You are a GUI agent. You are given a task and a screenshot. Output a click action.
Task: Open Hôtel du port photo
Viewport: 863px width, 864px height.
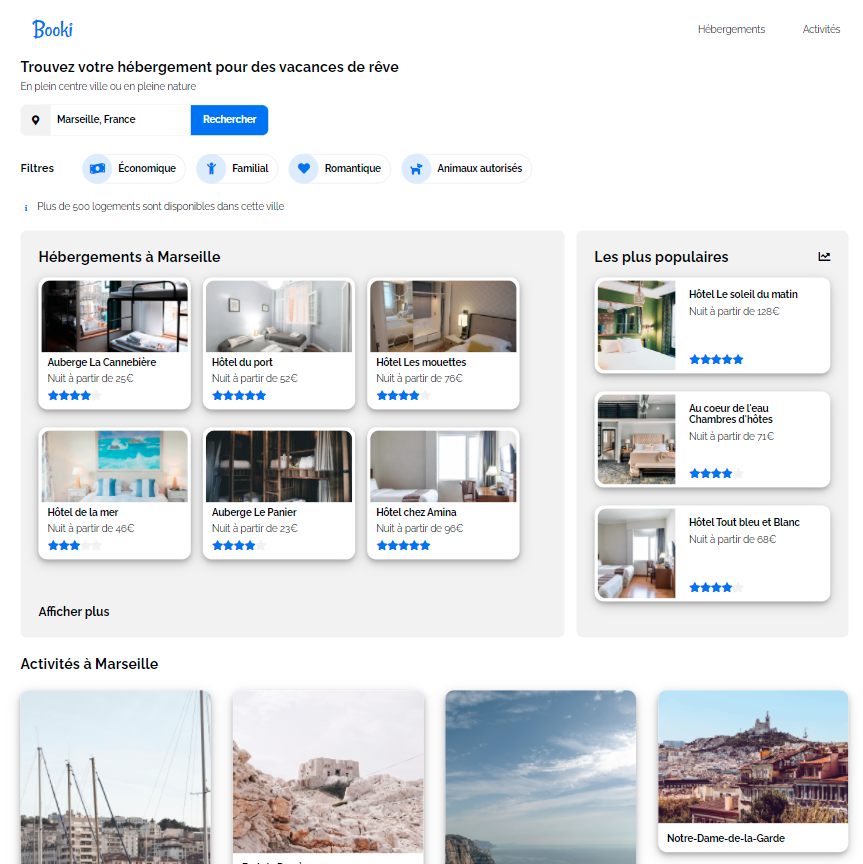point(279,316)
